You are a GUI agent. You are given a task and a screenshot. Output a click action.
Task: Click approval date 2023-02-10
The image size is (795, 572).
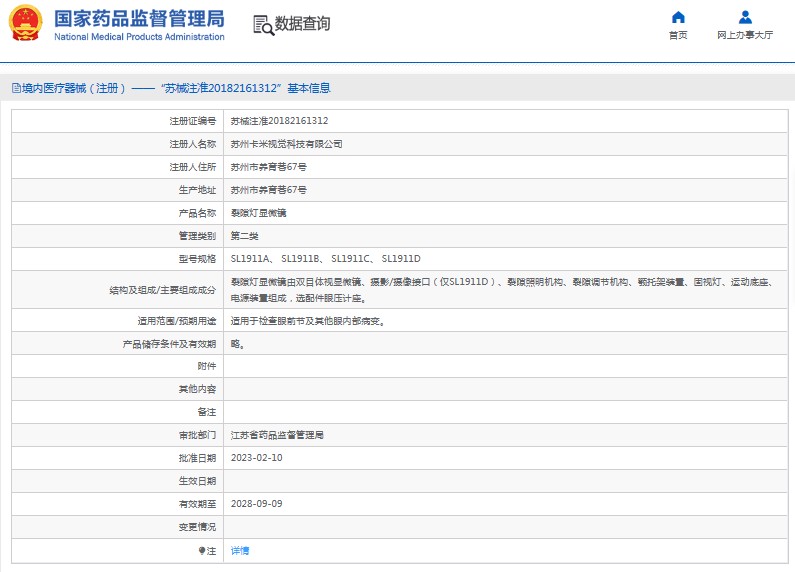(x=257, y=458)
